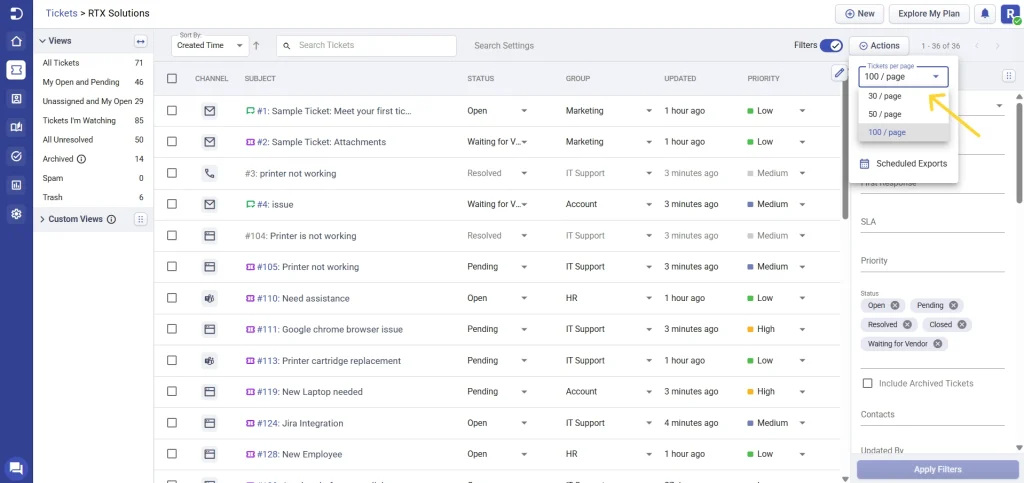This screenshot has height=483, width=1024.
Task: Select 100 / page option in list
Action: coord(903,132)
